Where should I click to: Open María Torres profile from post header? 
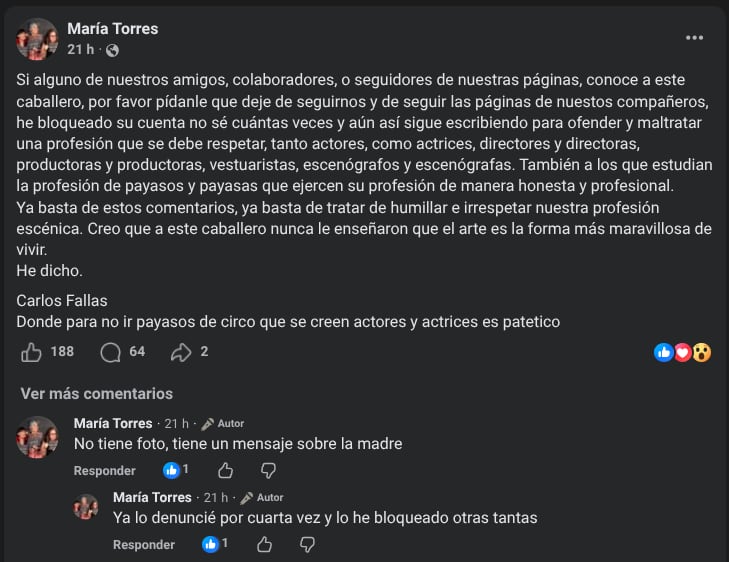coord(113,29)
